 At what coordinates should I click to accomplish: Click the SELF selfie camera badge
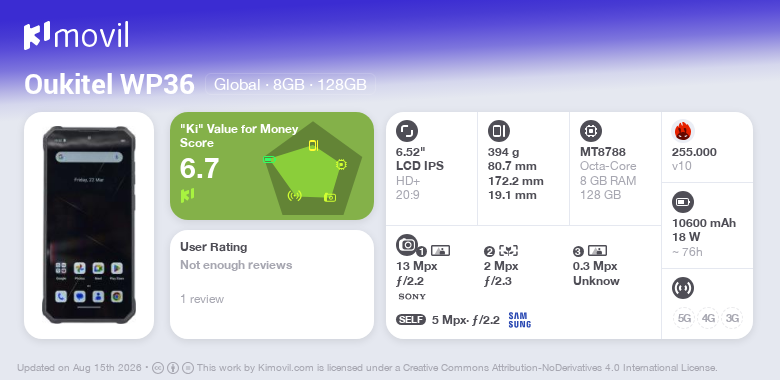point(411,319)
